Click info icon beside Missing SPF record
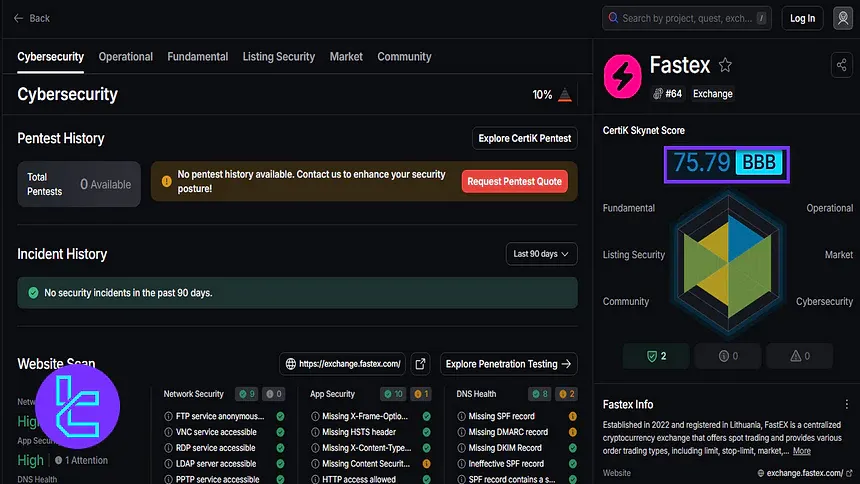860x484 pixels. pyautogui.click(x=461, y=417)
